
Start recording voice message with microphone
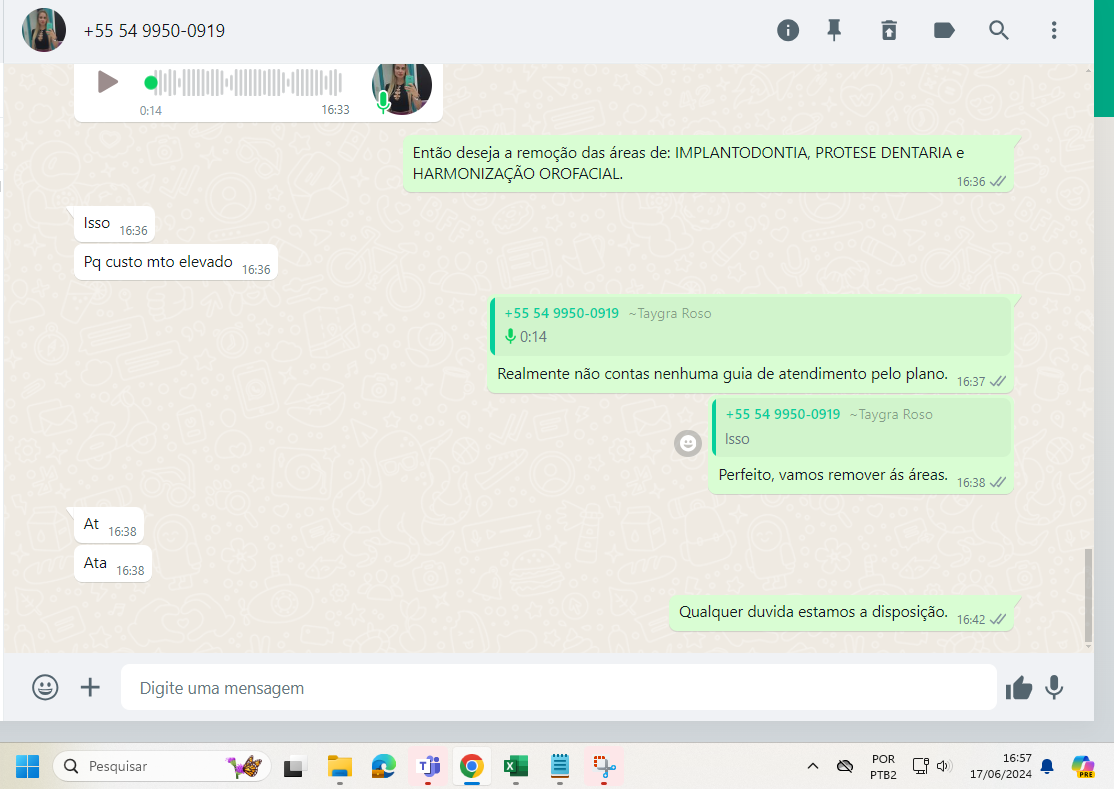(1054, 687)
